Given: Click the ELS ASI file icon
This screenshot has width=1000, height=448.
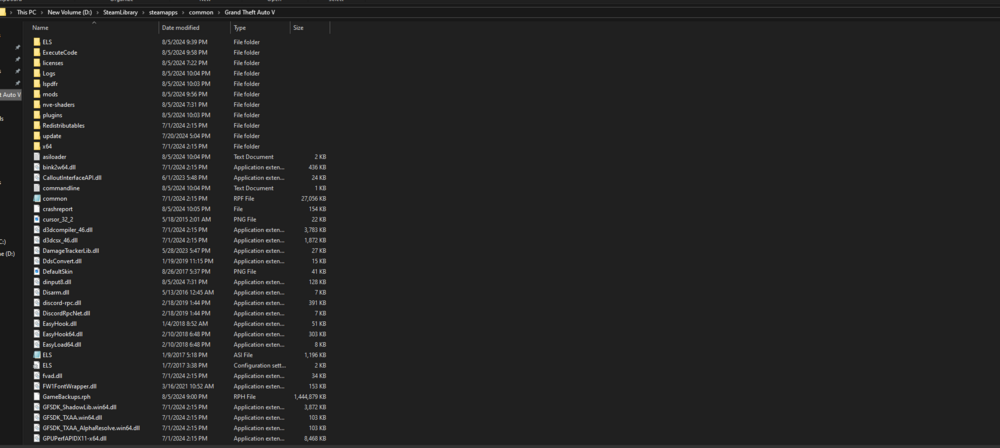Looking at the screenshot, I should (x=36, y=355).
